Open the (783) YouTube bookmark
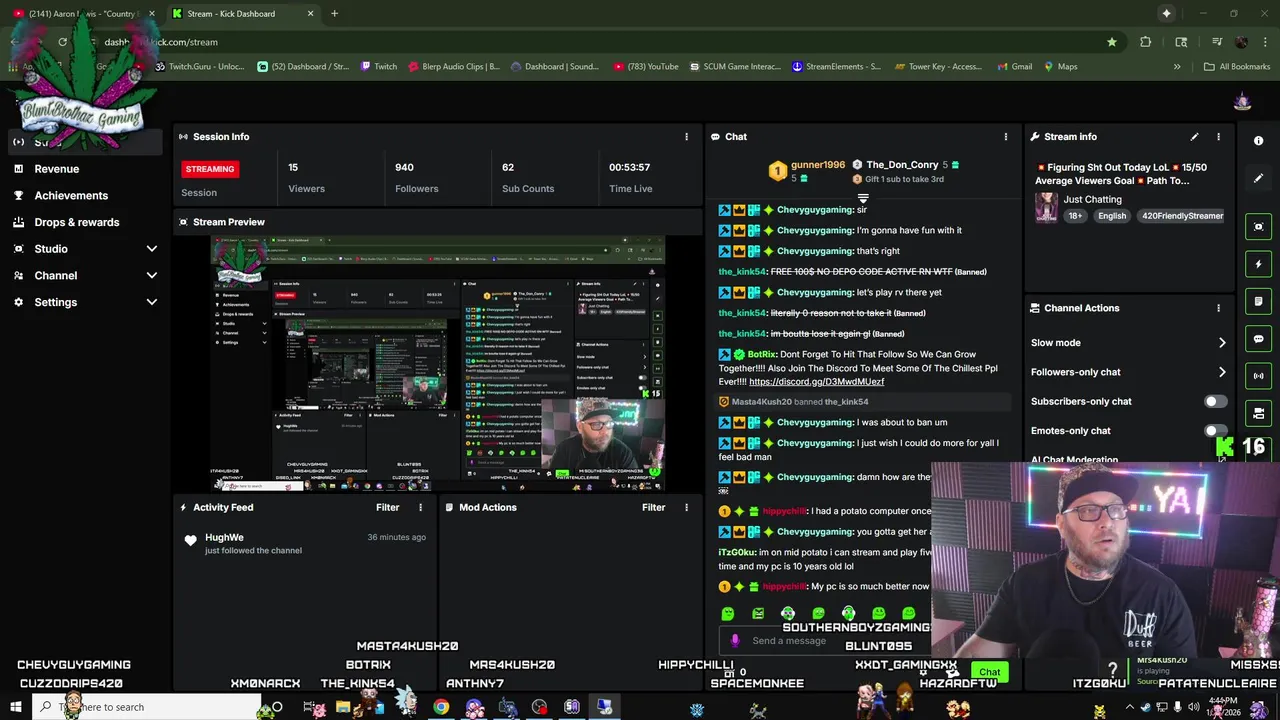This screenshot has width=1280, height=720. pos(646,67)
